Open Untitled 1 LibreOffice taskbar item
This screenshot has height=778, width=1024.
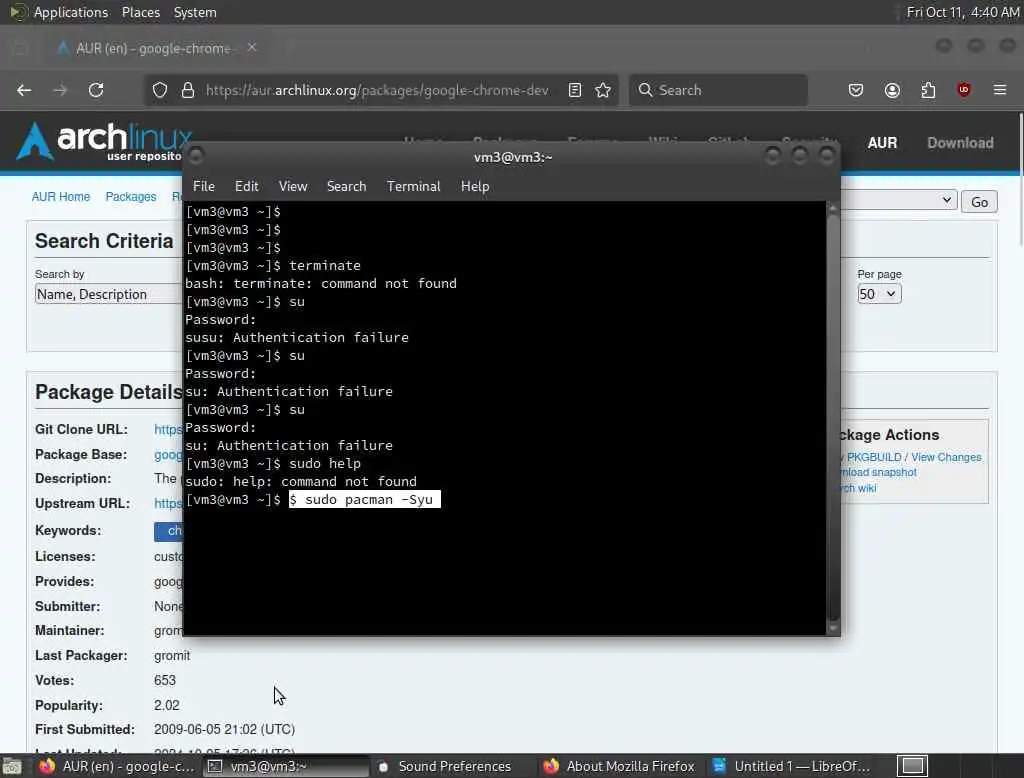792,766
